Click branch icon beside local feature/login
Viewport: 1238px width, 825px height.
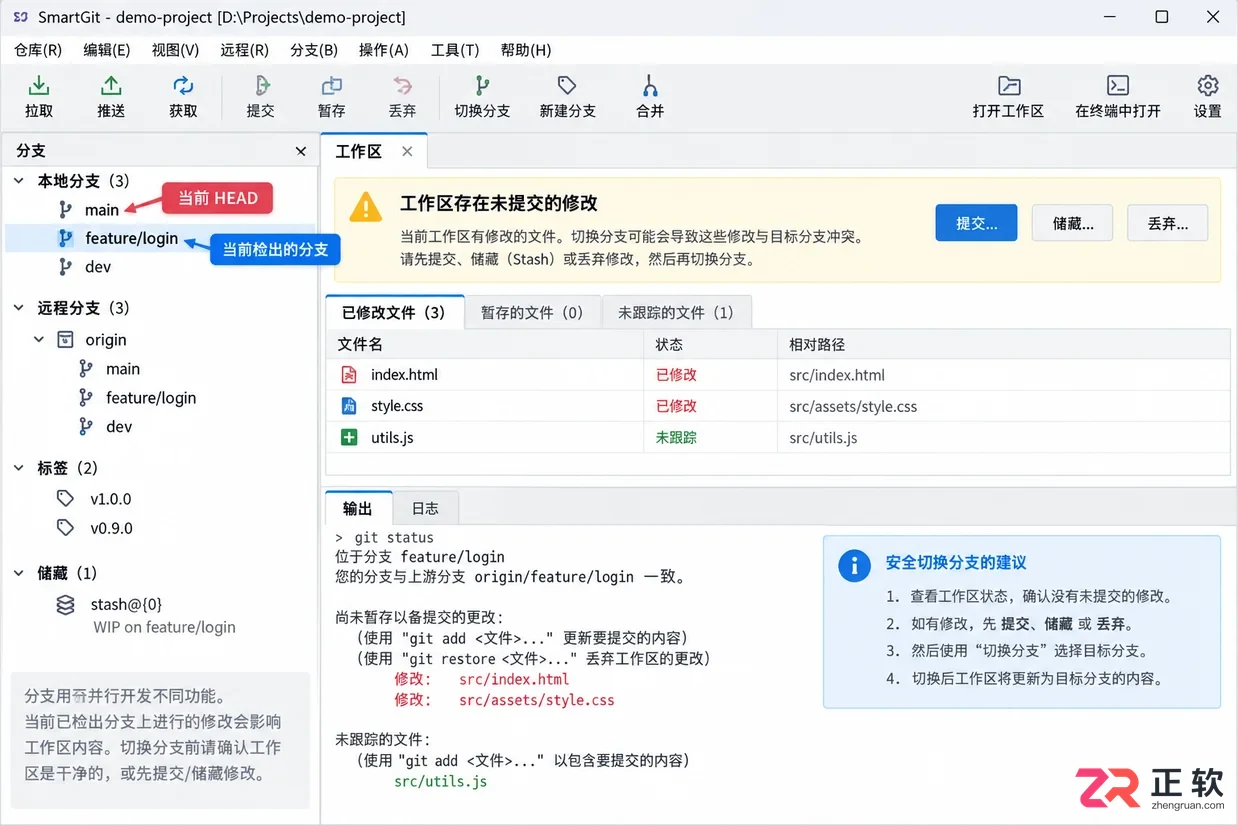[x=65, y=238]
